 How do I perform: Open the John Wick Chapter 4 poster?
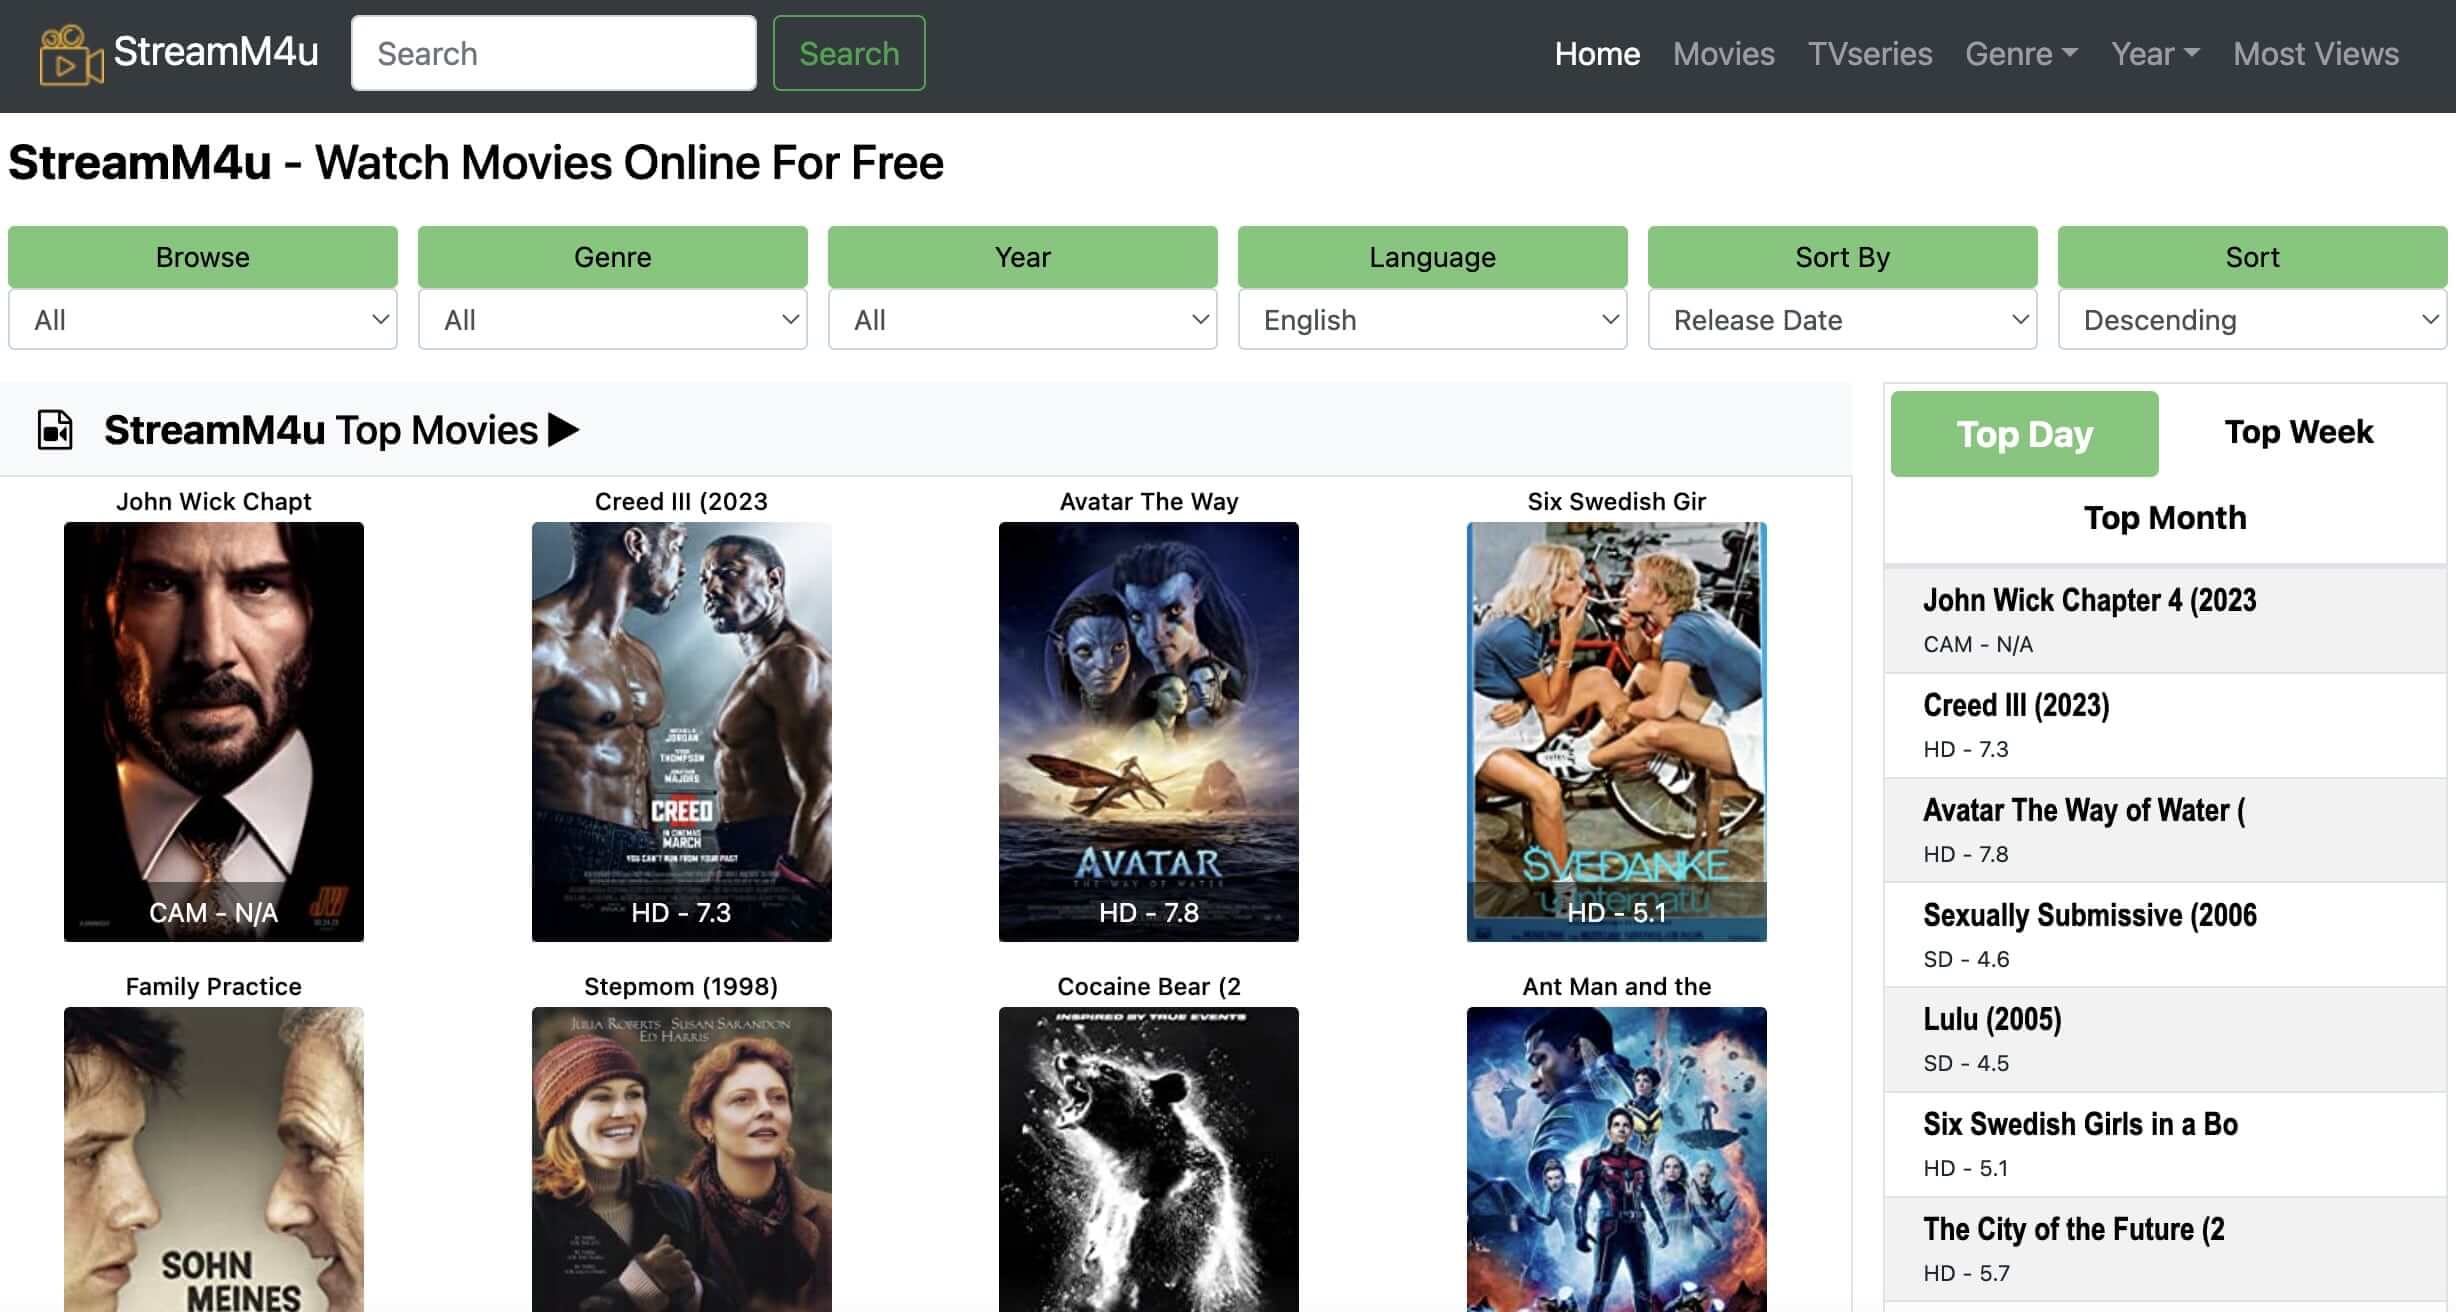coord(214,731)
